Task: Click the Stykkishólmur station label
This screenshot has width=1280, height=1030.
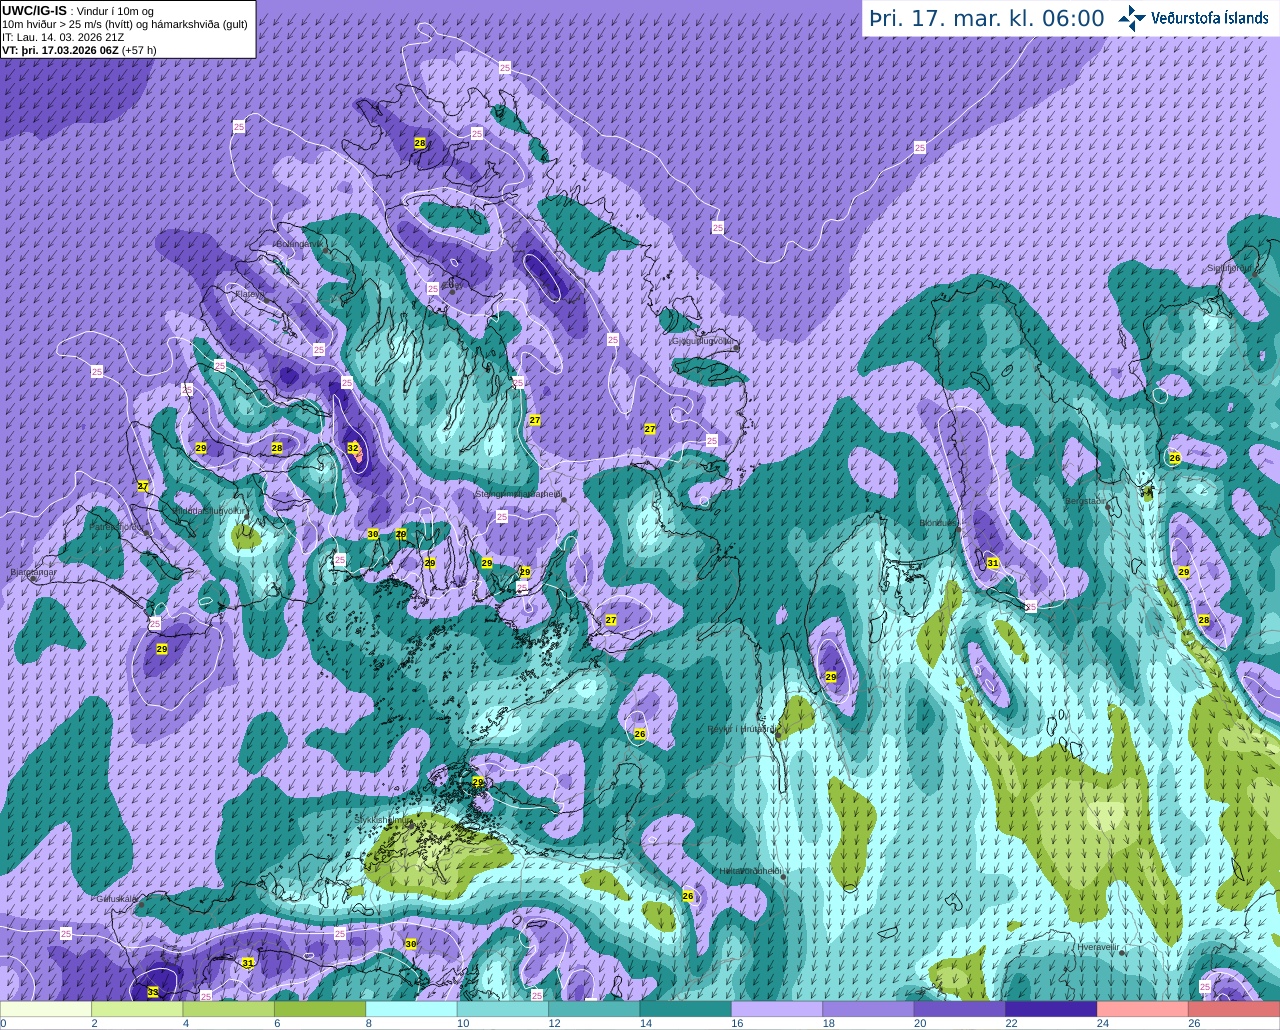Action: pos(383,819)
